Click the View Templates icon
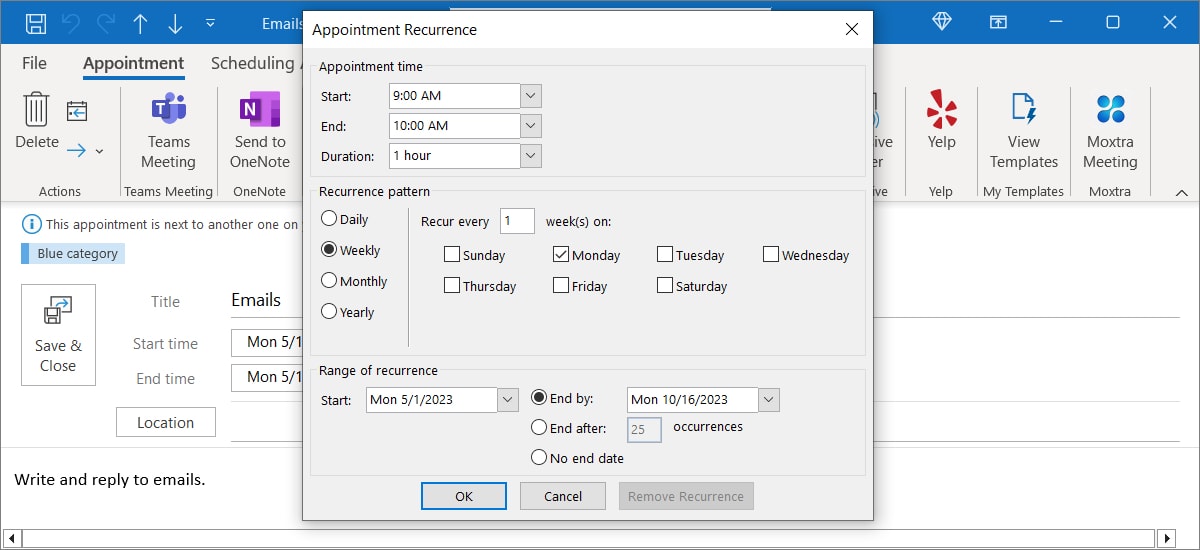Screen dimensions: 1200x550 (1023, 109)
